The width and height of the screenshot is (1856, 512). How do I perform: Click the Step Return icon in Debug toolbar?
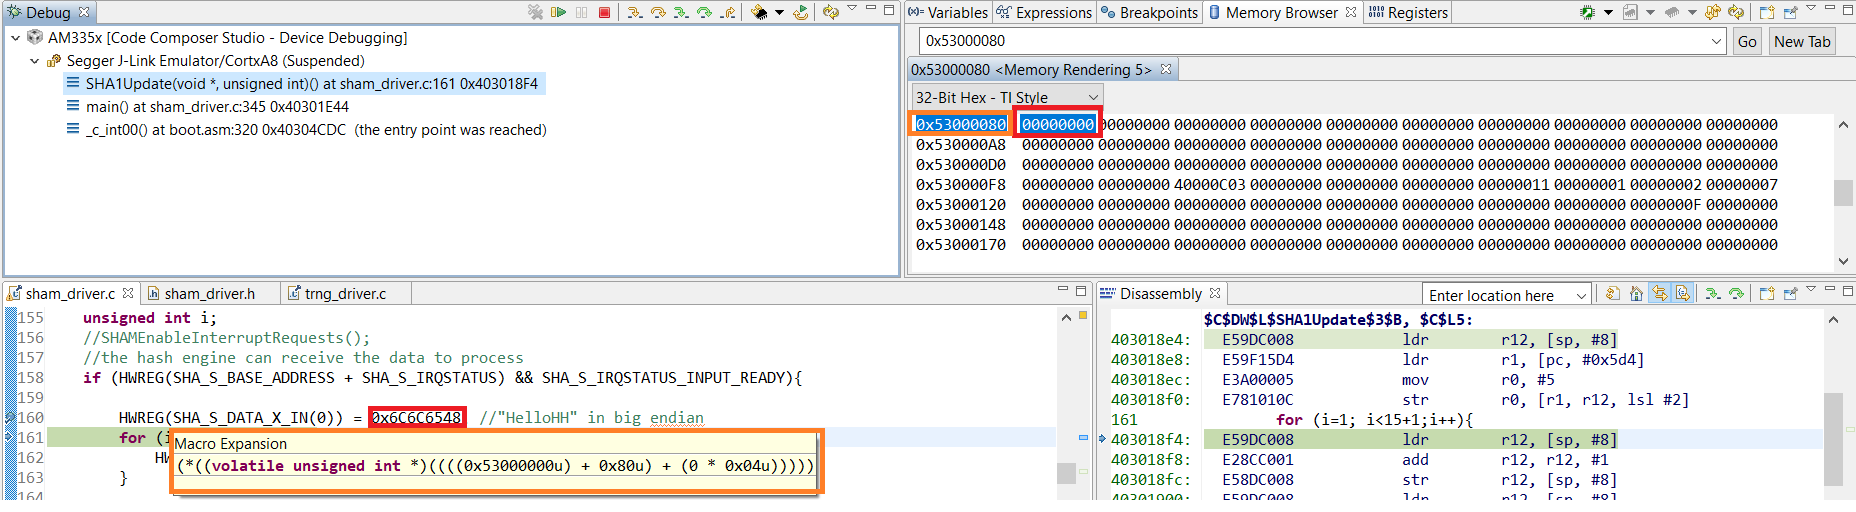click(727, 12)
